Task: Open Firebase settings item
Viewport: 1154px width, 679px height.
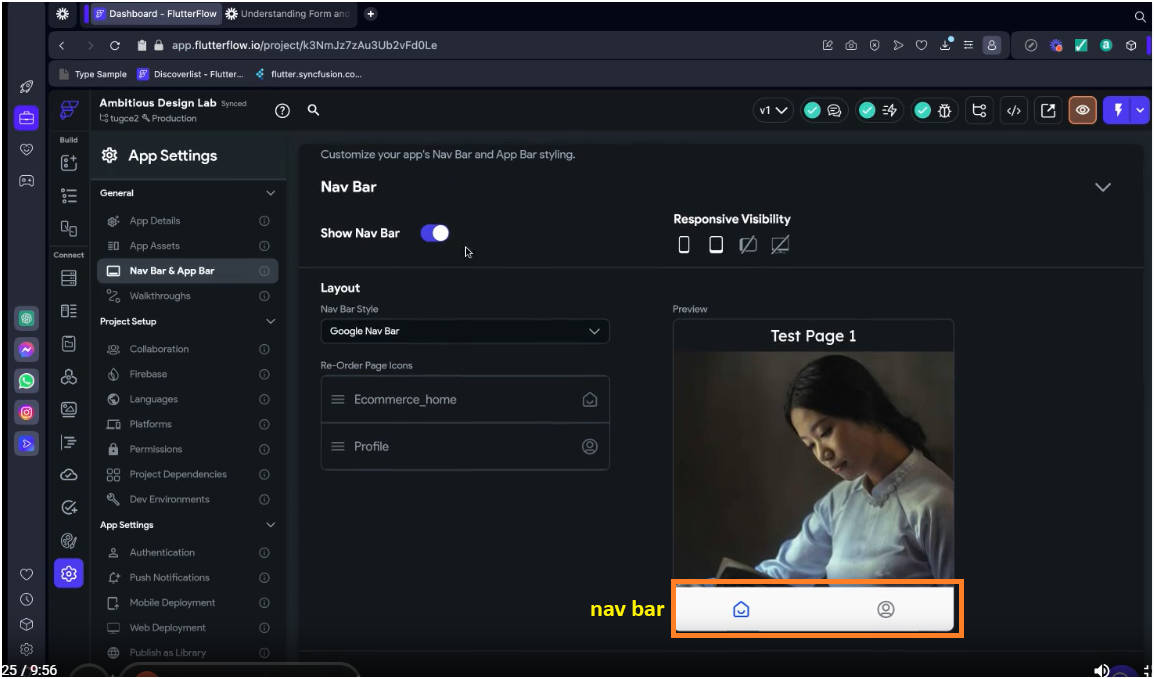Action: (x=148, y=374)
